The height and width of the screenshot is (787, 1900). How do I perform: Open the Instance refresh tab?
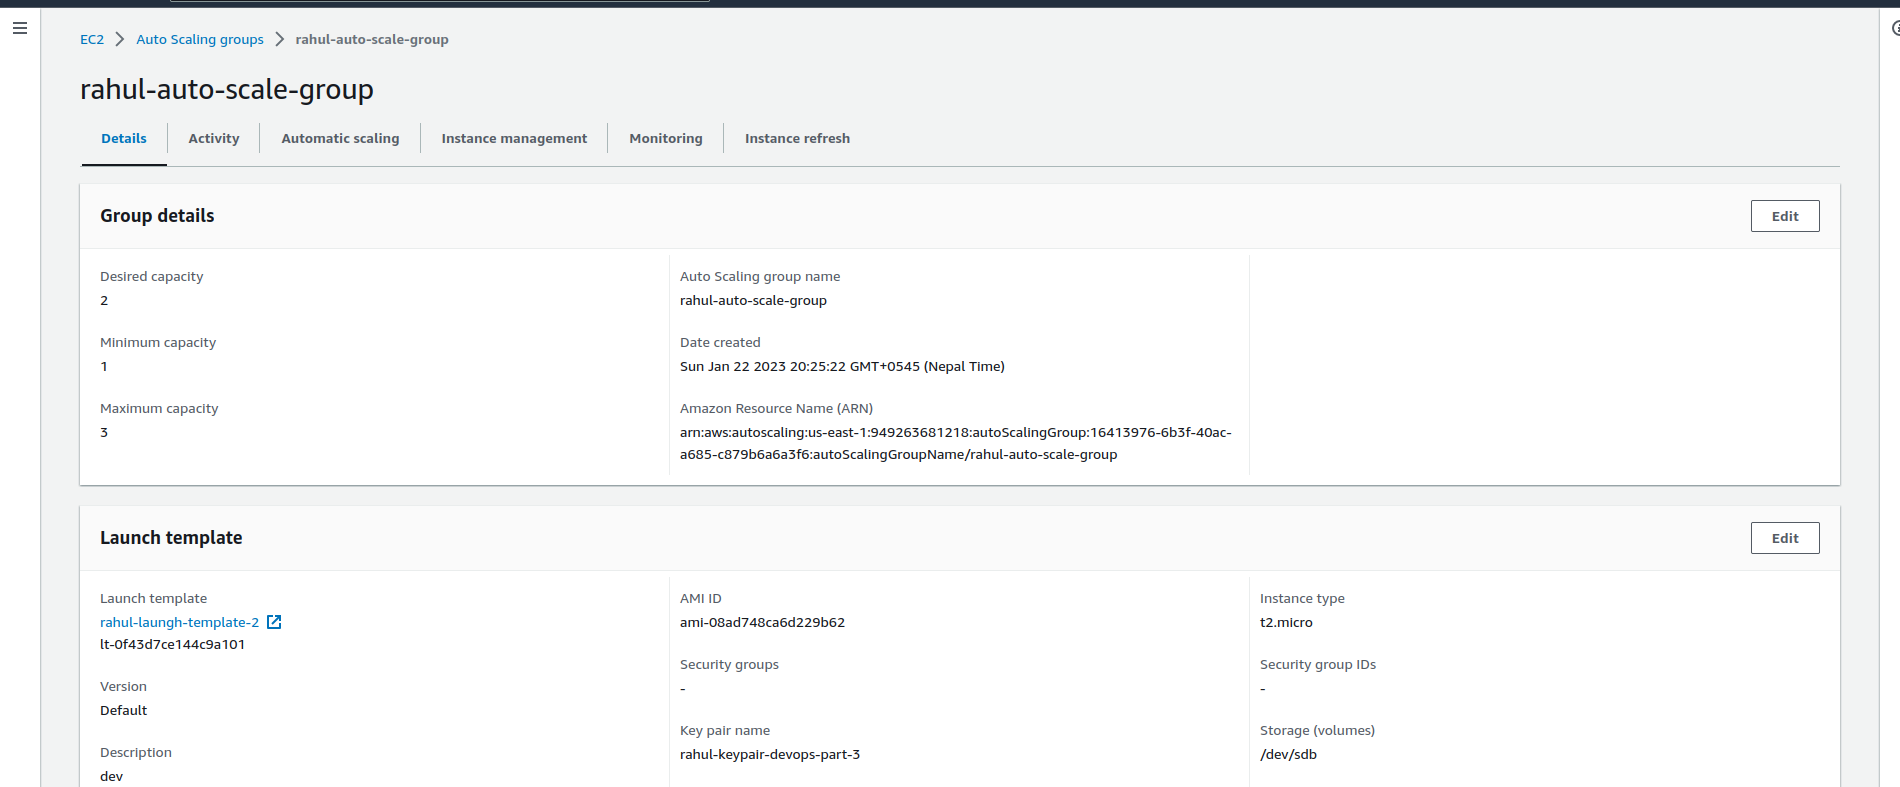point(797,139)
